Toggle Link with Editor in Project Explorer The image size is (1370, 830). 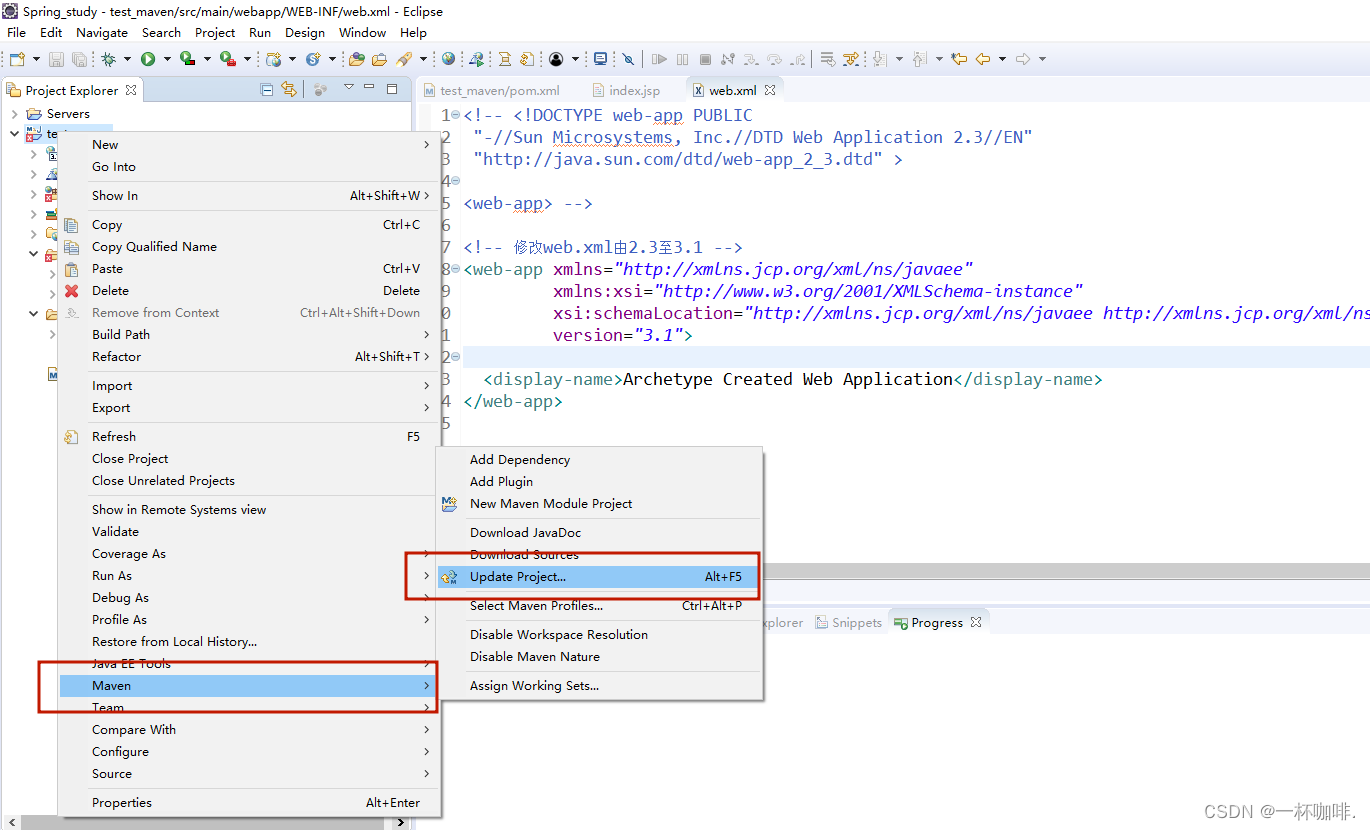[289, 89]
